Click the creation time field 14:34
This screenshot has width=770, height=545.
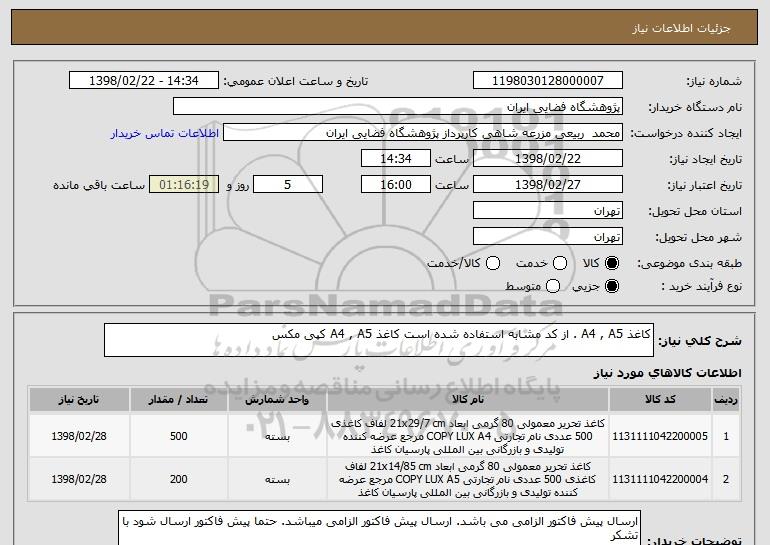pos(396,159)
